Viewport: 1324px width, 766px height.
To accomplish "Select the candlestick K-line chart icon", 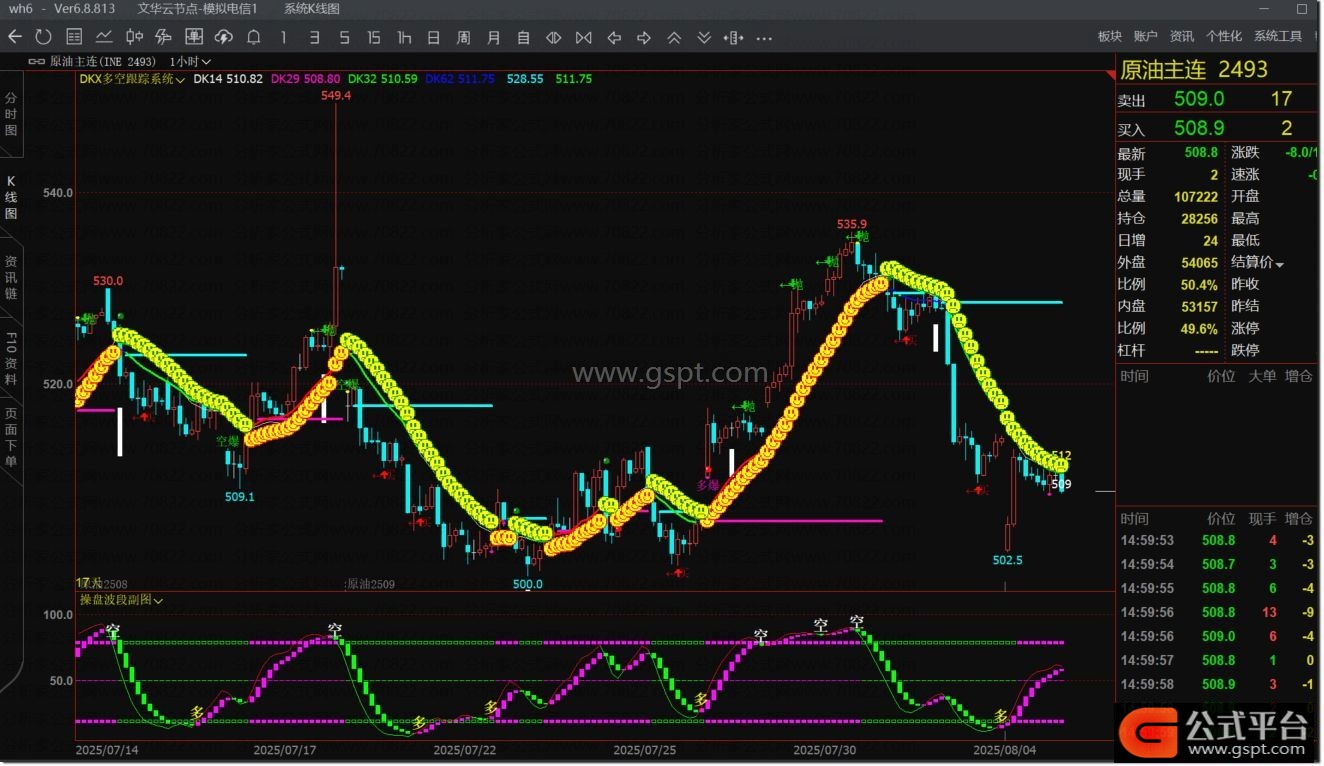I will pos(134,37).
